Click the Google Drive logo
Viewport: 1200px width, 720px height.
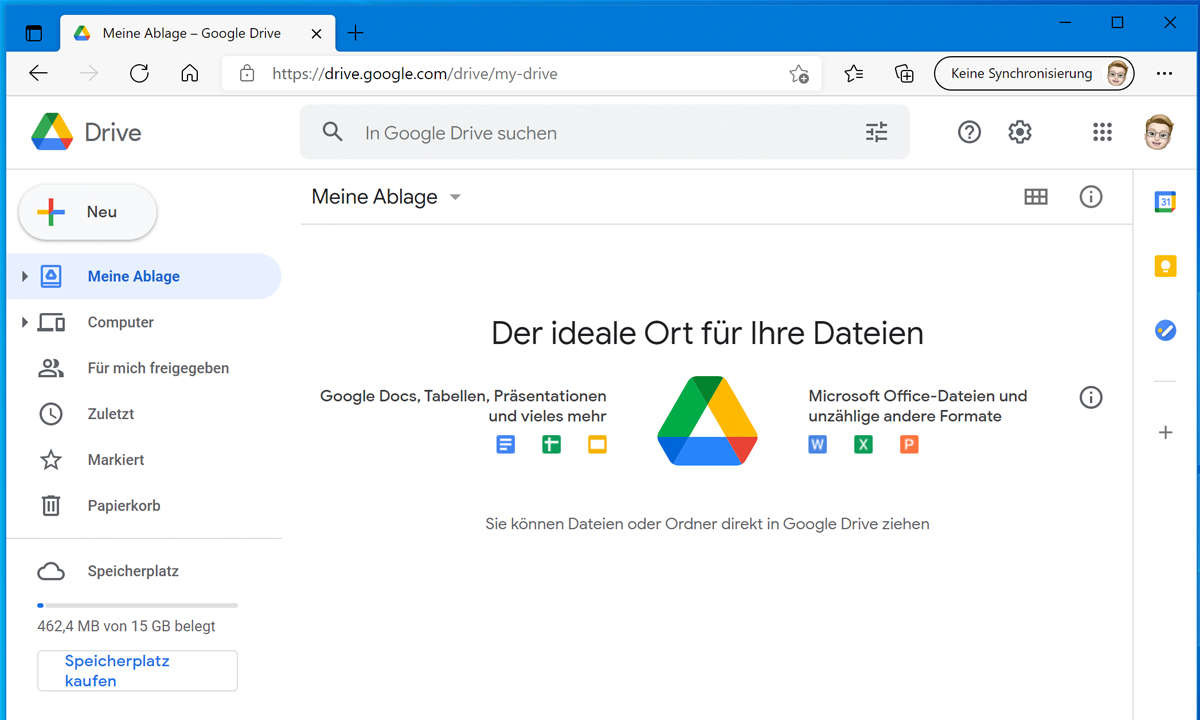[86, 132]
